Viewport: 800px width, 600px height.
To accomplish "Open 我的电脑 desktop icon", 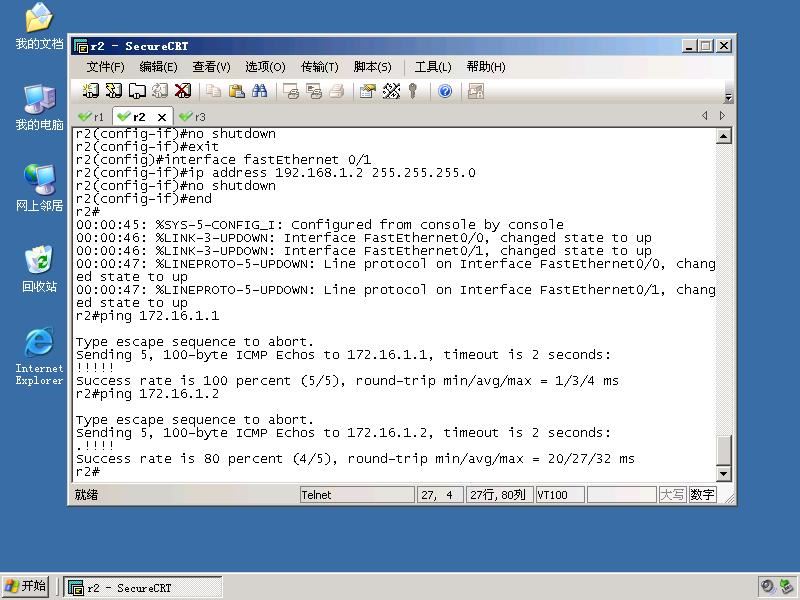I will (x=39, y=108).
